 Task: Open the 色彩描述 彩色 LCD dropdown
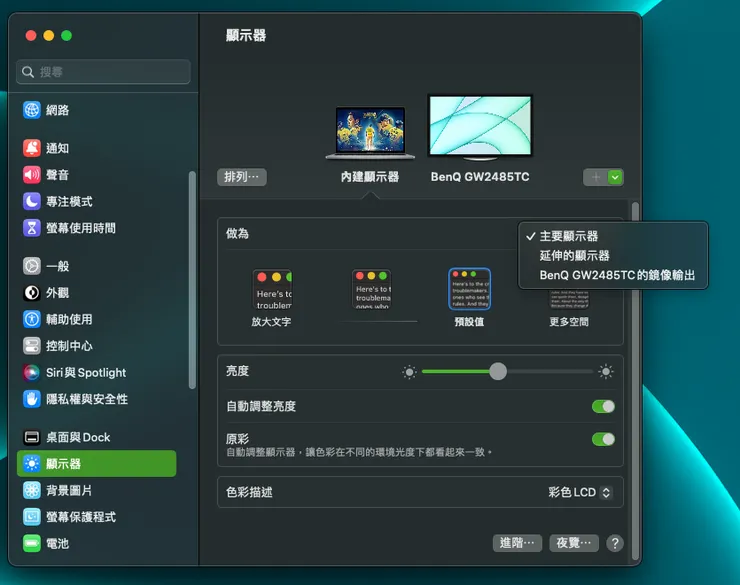pos(580,493)
